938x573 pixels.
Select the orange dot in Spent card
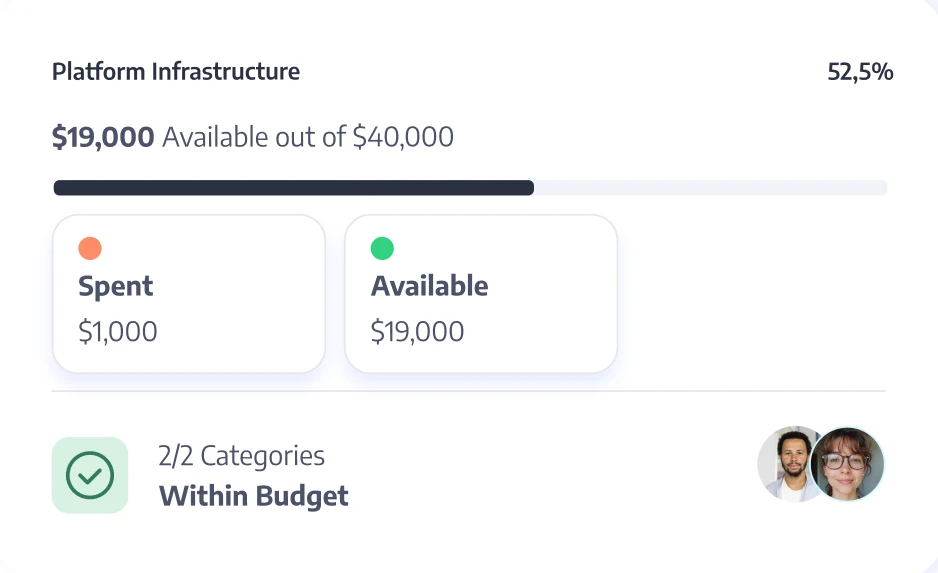(x=90, y=248)
